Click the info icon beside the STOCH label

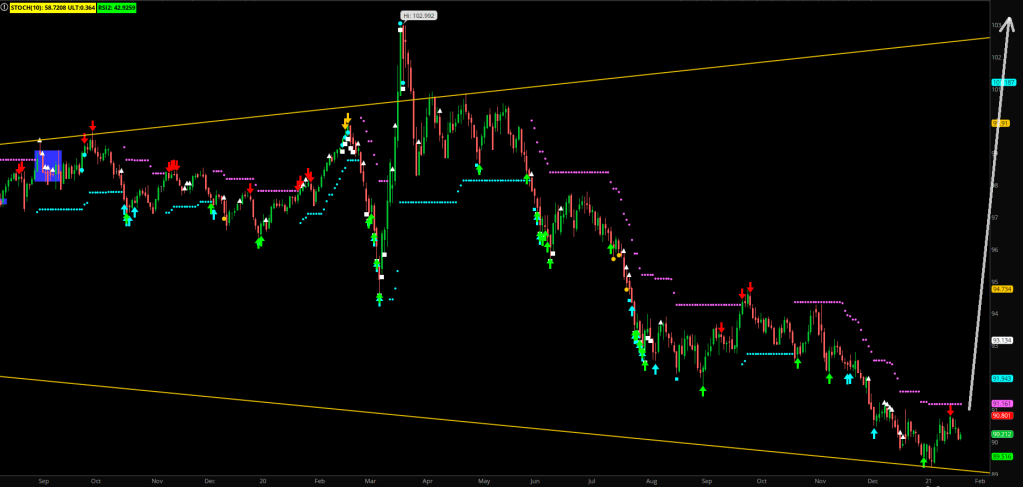[5, 7]
